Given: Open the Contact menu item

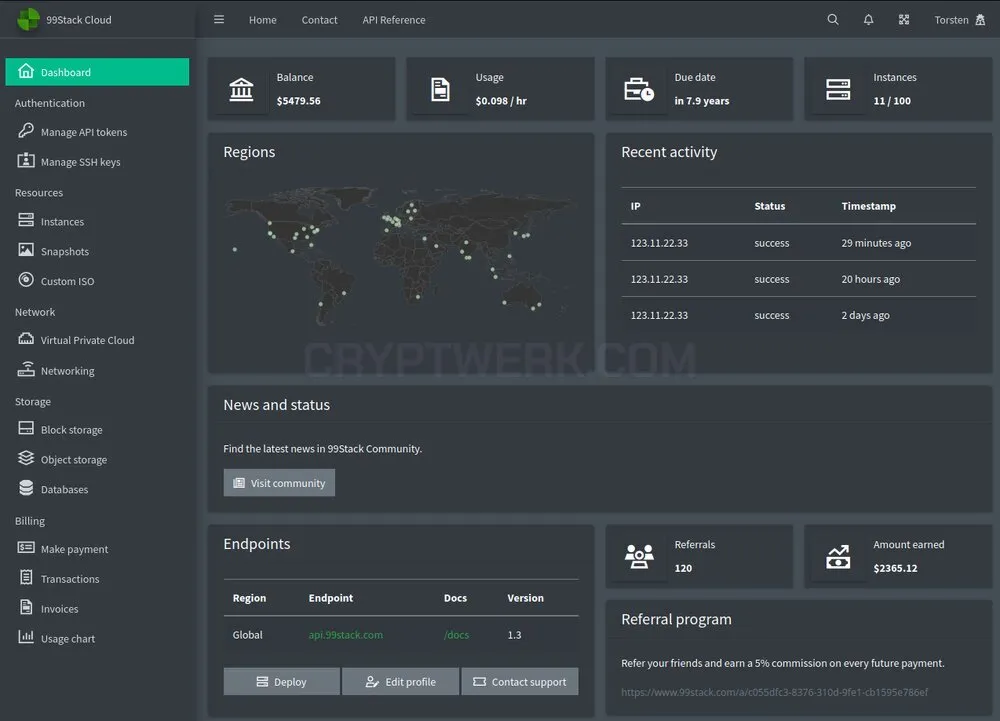Looking at the screenshot, I should tap(320, 20).
